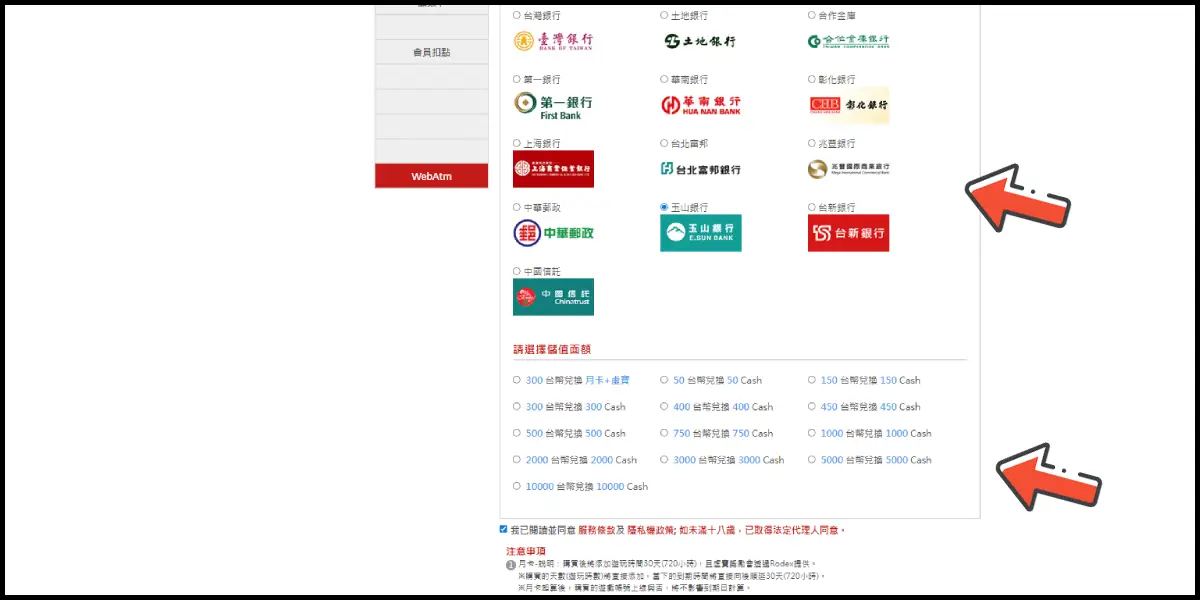Click the red 台新銀行 logo
Screen dimensions: 1200x600
point(849,233)
